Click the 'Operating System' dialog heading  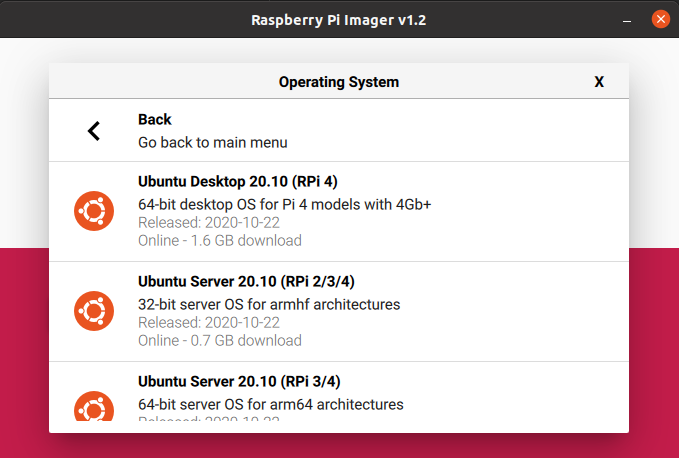point(339,82)
